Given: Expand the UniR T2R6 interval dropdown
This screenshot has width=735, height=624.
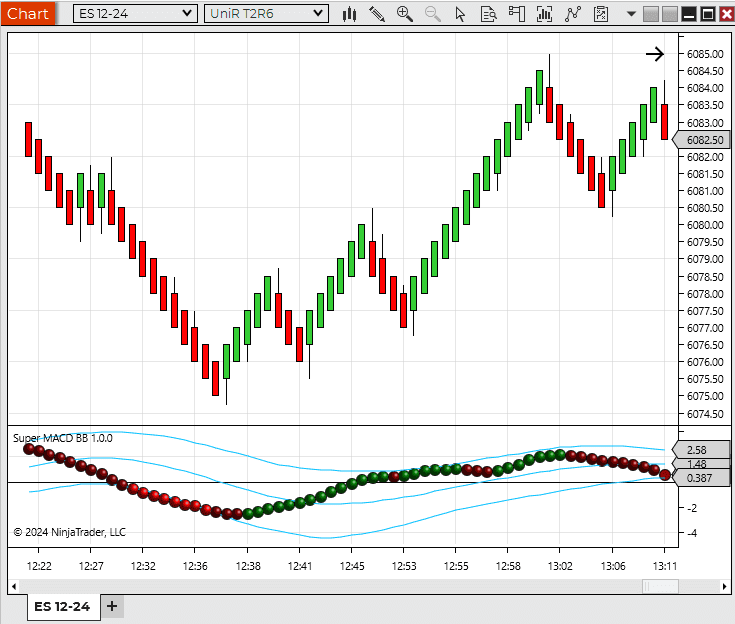Looking at the screenshot, I should click(317, 14).
